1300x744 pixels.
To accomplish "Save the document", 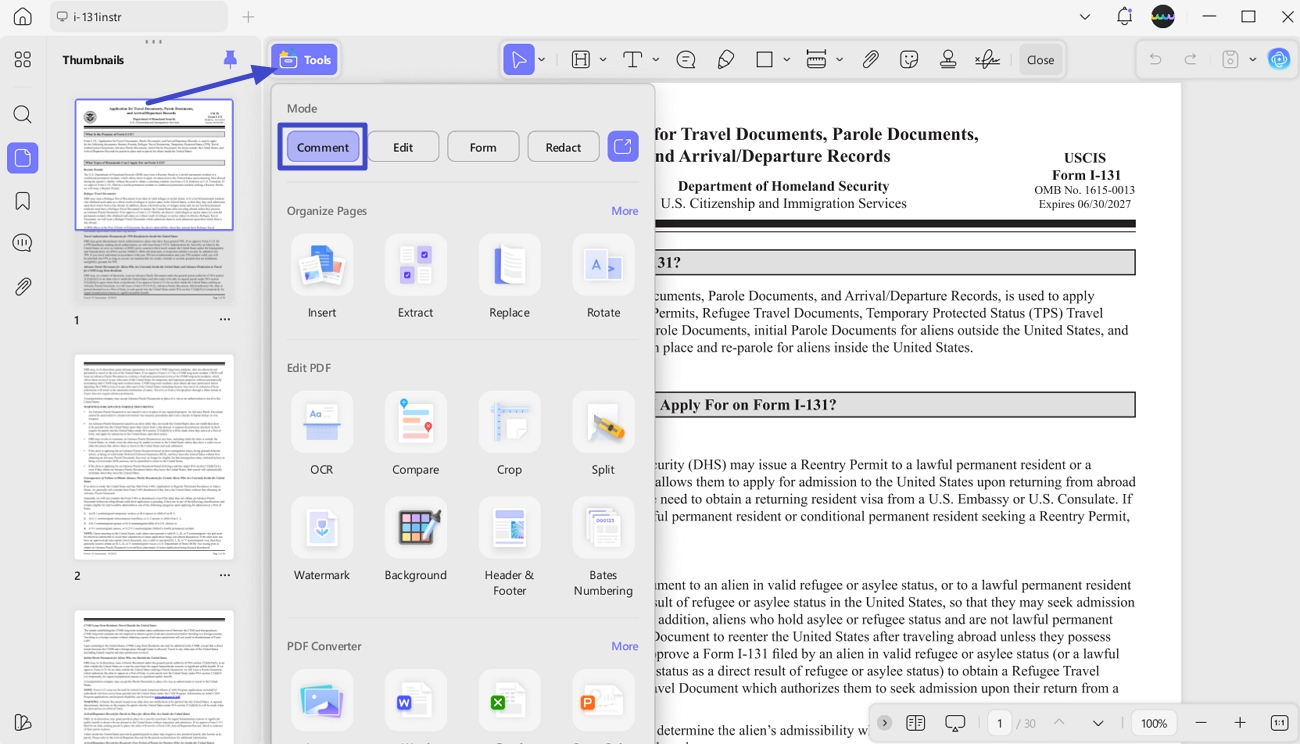I will click(x=1230, y=60).
